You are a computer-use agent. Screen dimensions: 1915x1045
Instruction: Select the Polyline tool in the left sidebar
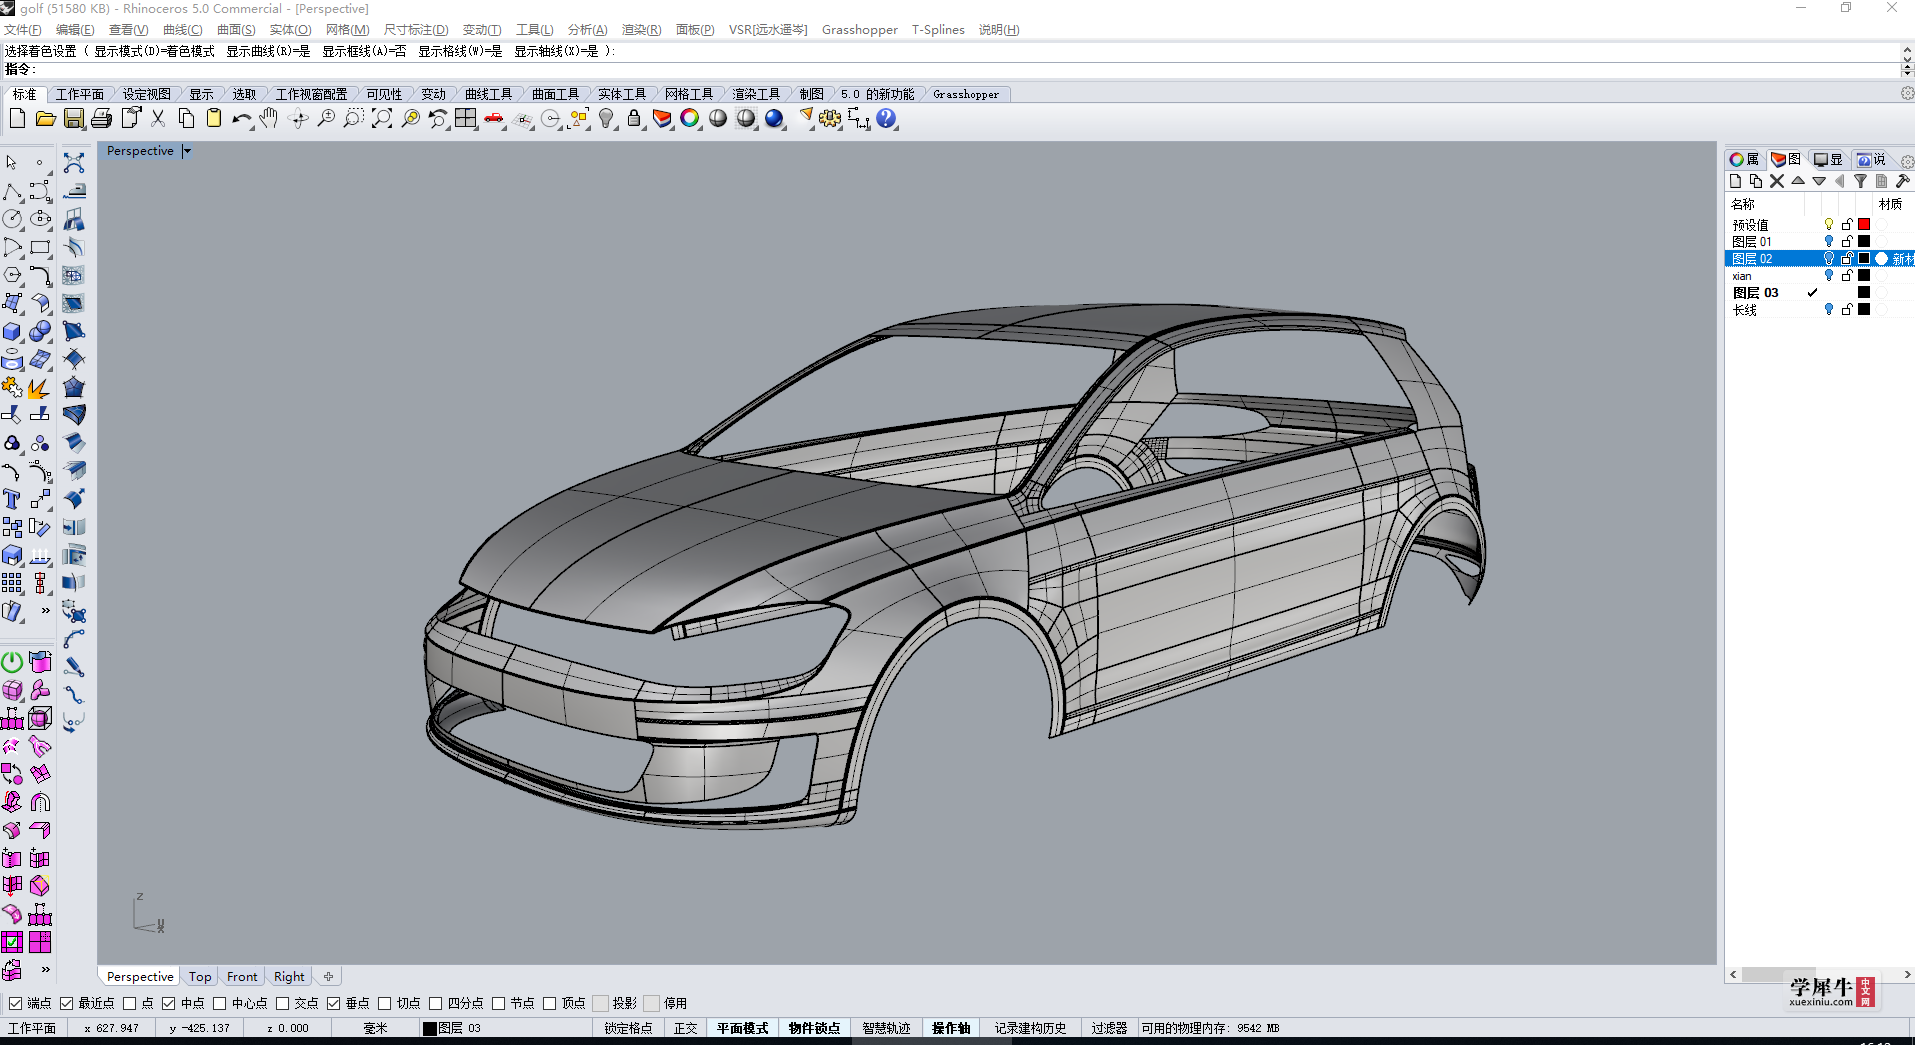tap(12, 191)
